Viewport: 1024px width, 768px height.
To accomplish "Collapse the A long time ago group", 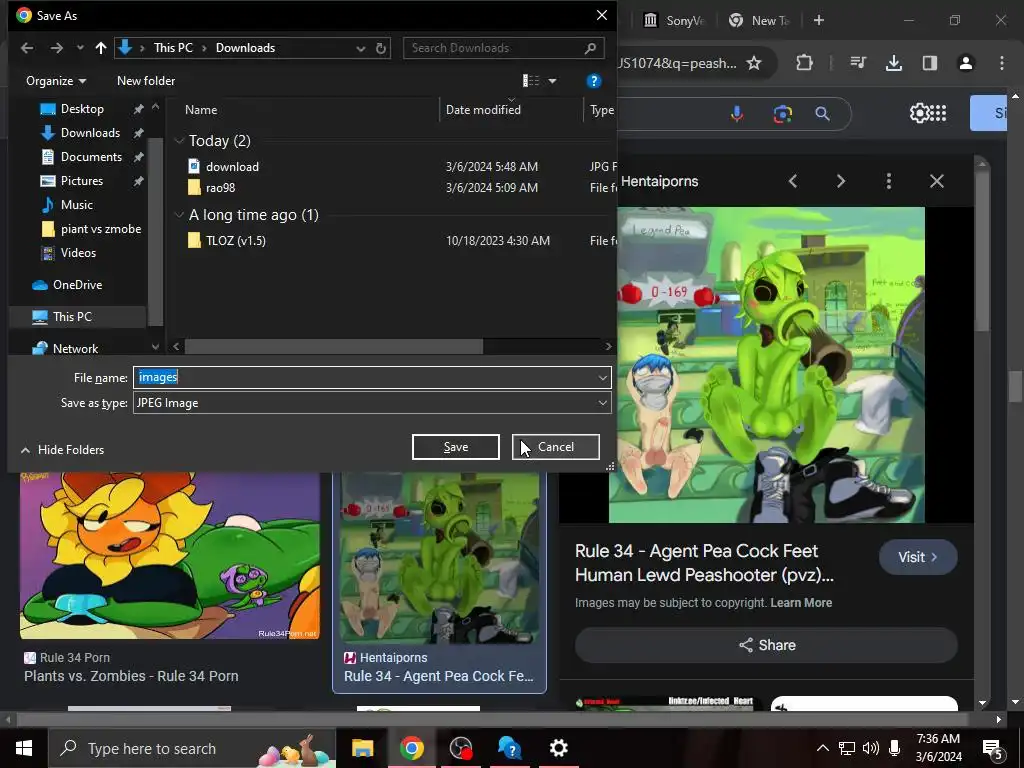I will pos(179,215).
